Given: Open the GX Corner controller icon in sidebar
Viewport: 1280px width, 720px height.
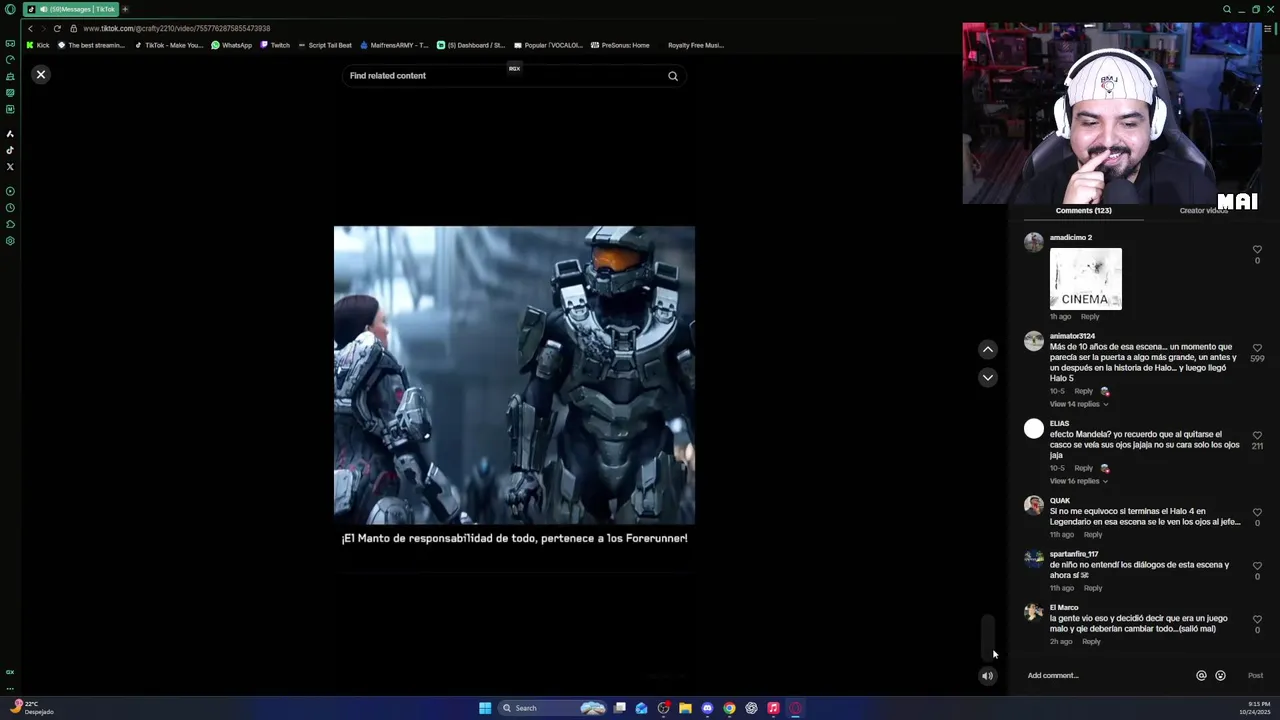Looking at the screenshot, I should 10,44.
